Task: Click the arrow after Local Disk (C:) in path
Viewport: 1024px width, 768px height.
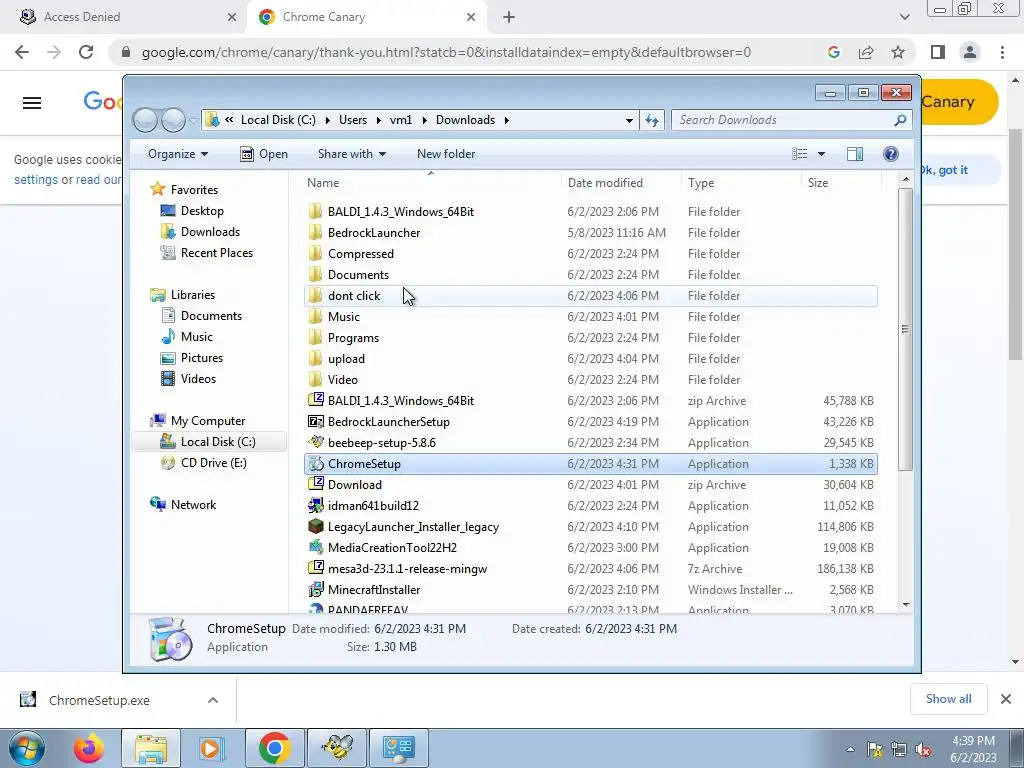Action: click(x=326, y=120)
